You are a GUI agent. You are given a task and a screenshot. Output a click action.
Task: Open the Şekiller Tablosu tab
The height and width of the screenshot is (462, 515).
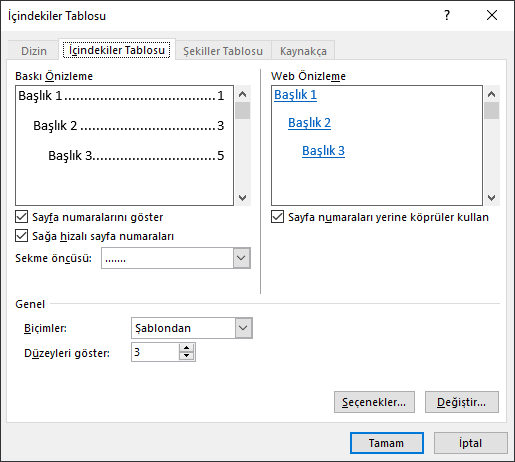tap(223, 51)
